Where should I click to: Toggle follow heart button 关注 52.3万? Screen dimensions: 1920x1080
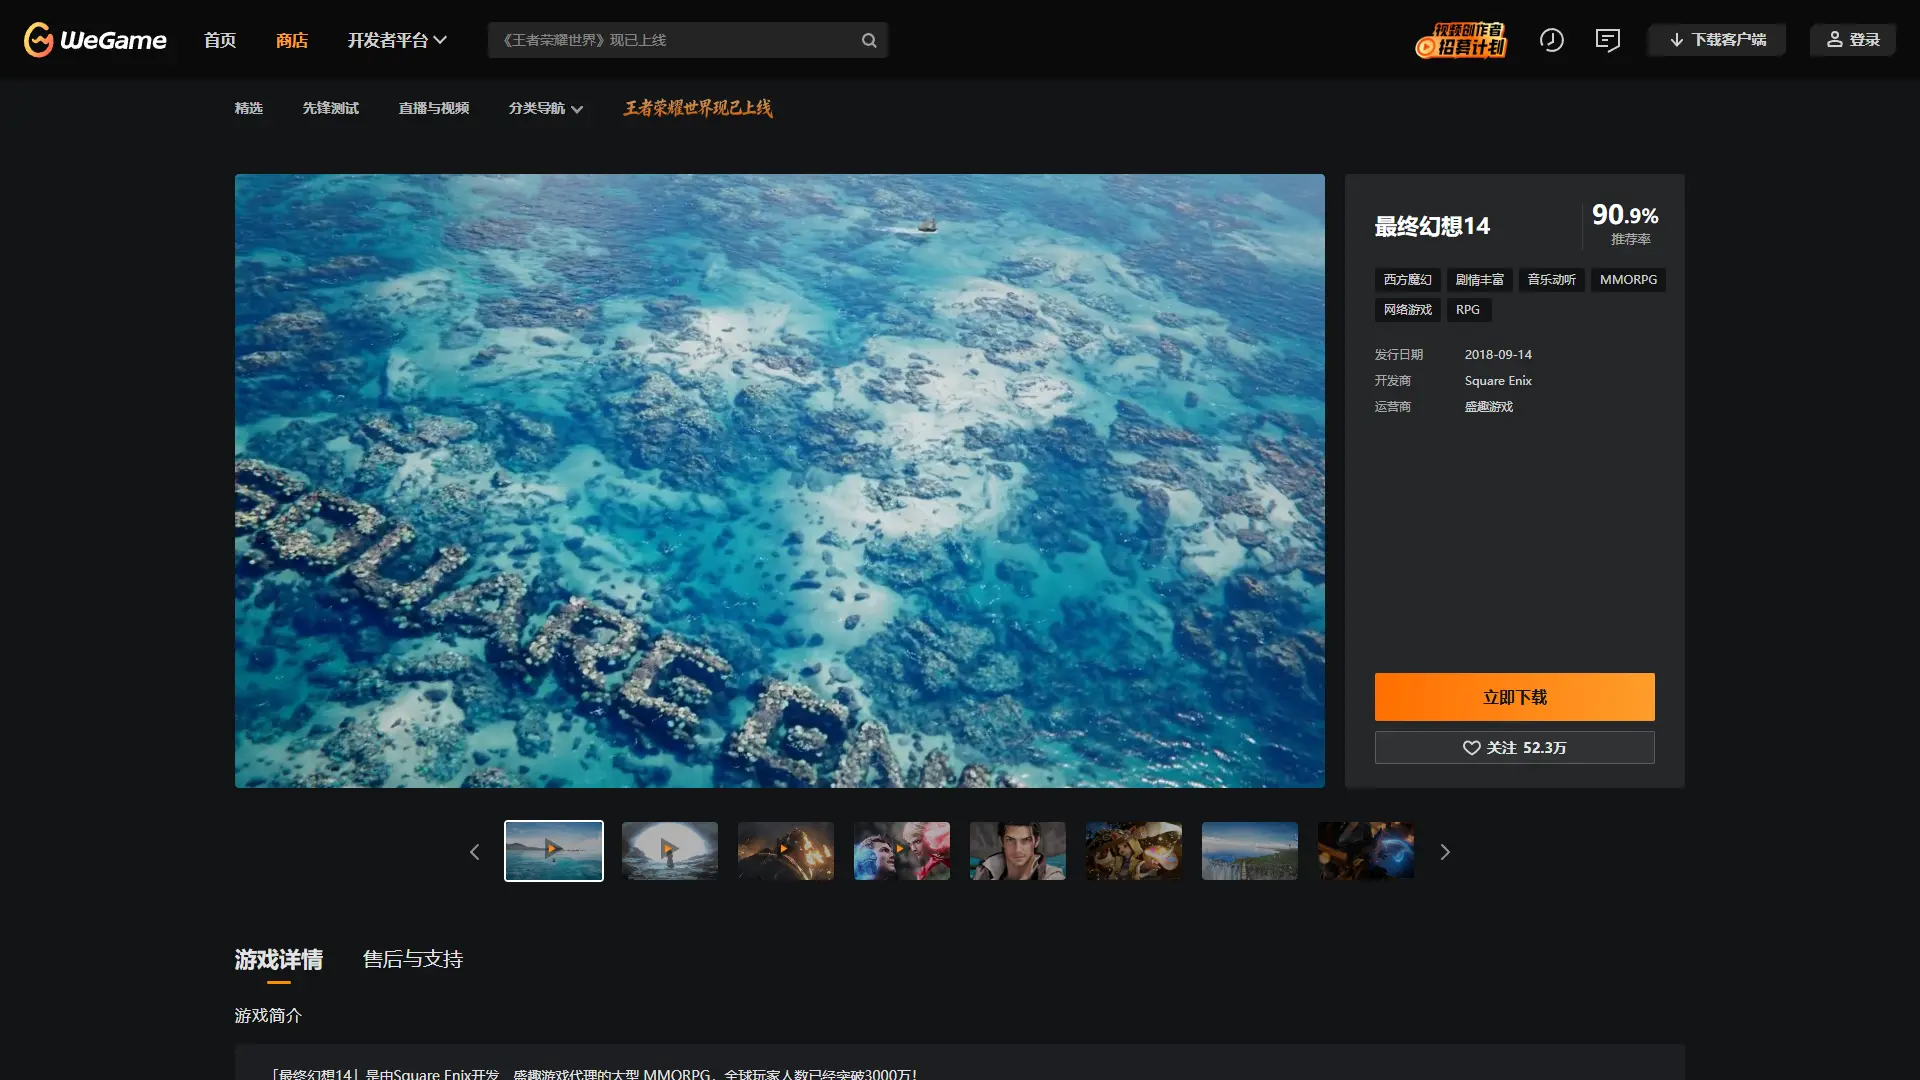coord(1514,748)
